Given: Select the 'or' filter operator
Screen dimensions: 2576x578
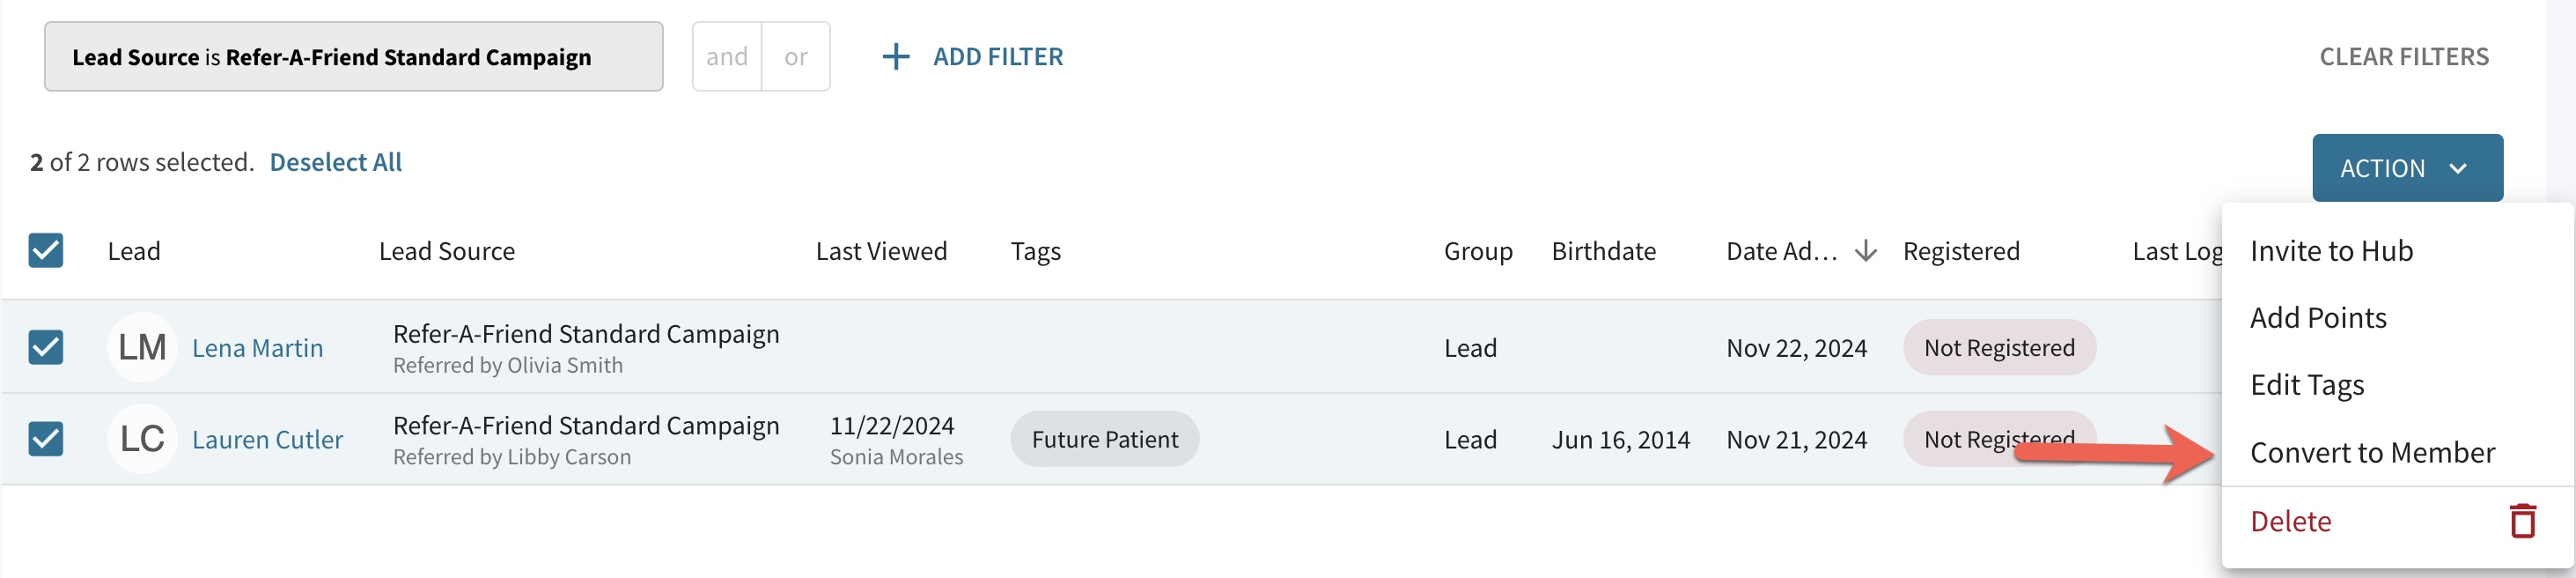Looking at the screenshot, I should coord(796,57).
